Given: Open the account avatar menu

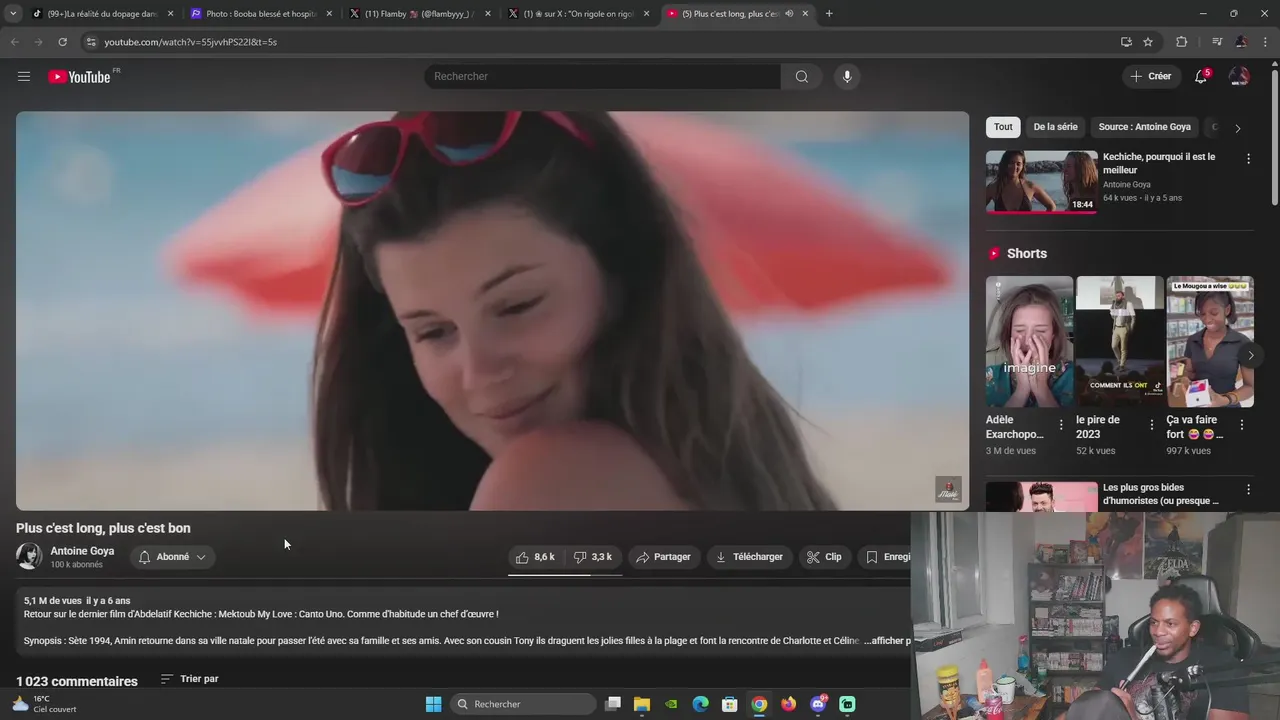Looking at the screenshot, I should click(x=1239, y=76).
